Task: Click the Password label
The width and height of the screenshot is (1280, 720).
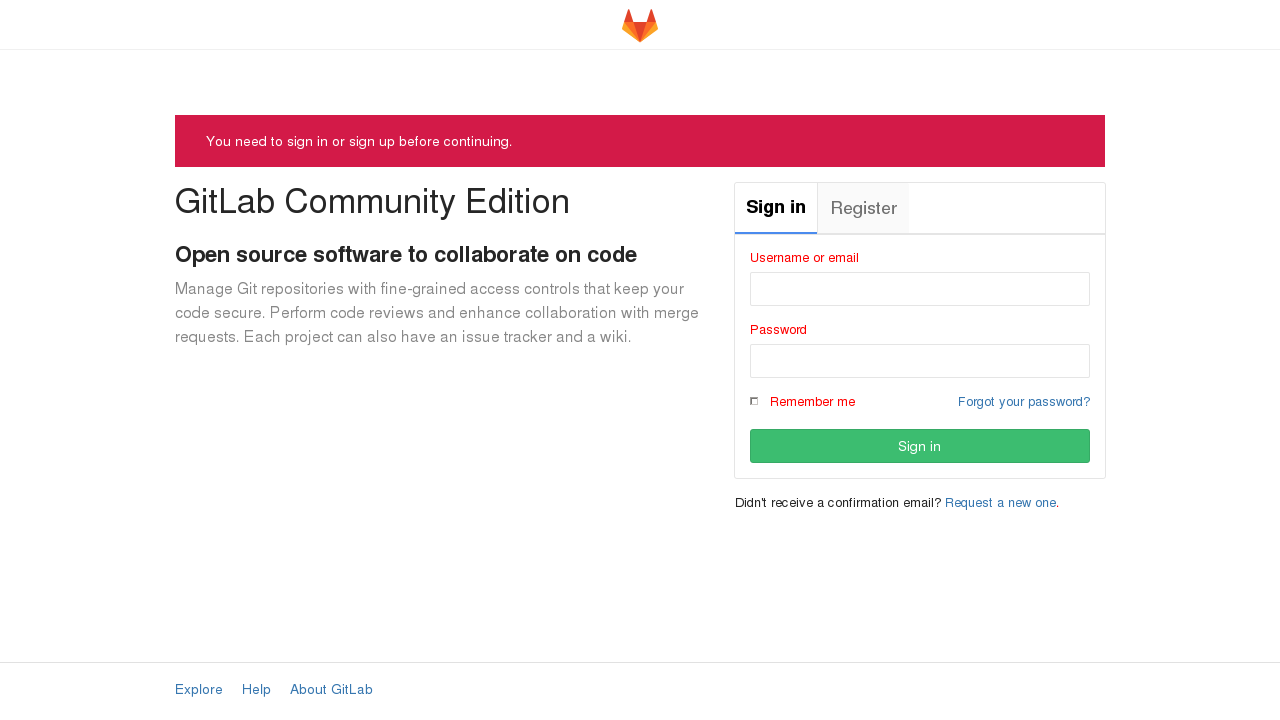Action: [x=778, y=330]
